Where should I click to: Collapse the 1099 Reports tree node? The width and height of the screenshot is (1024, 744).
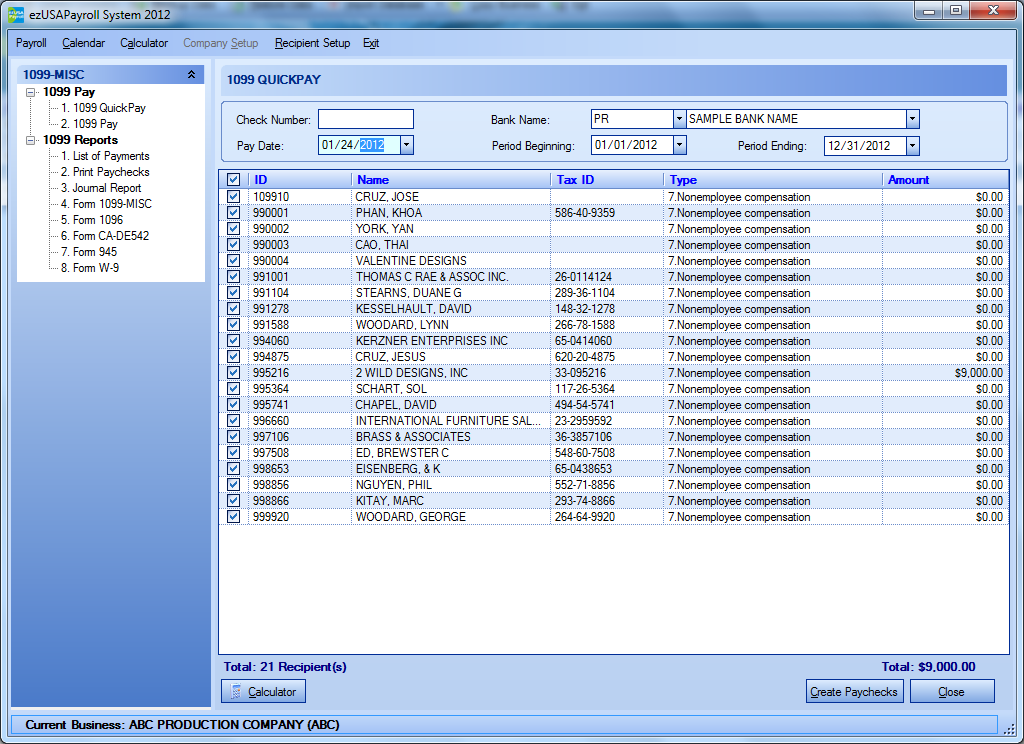click(31, 140)
